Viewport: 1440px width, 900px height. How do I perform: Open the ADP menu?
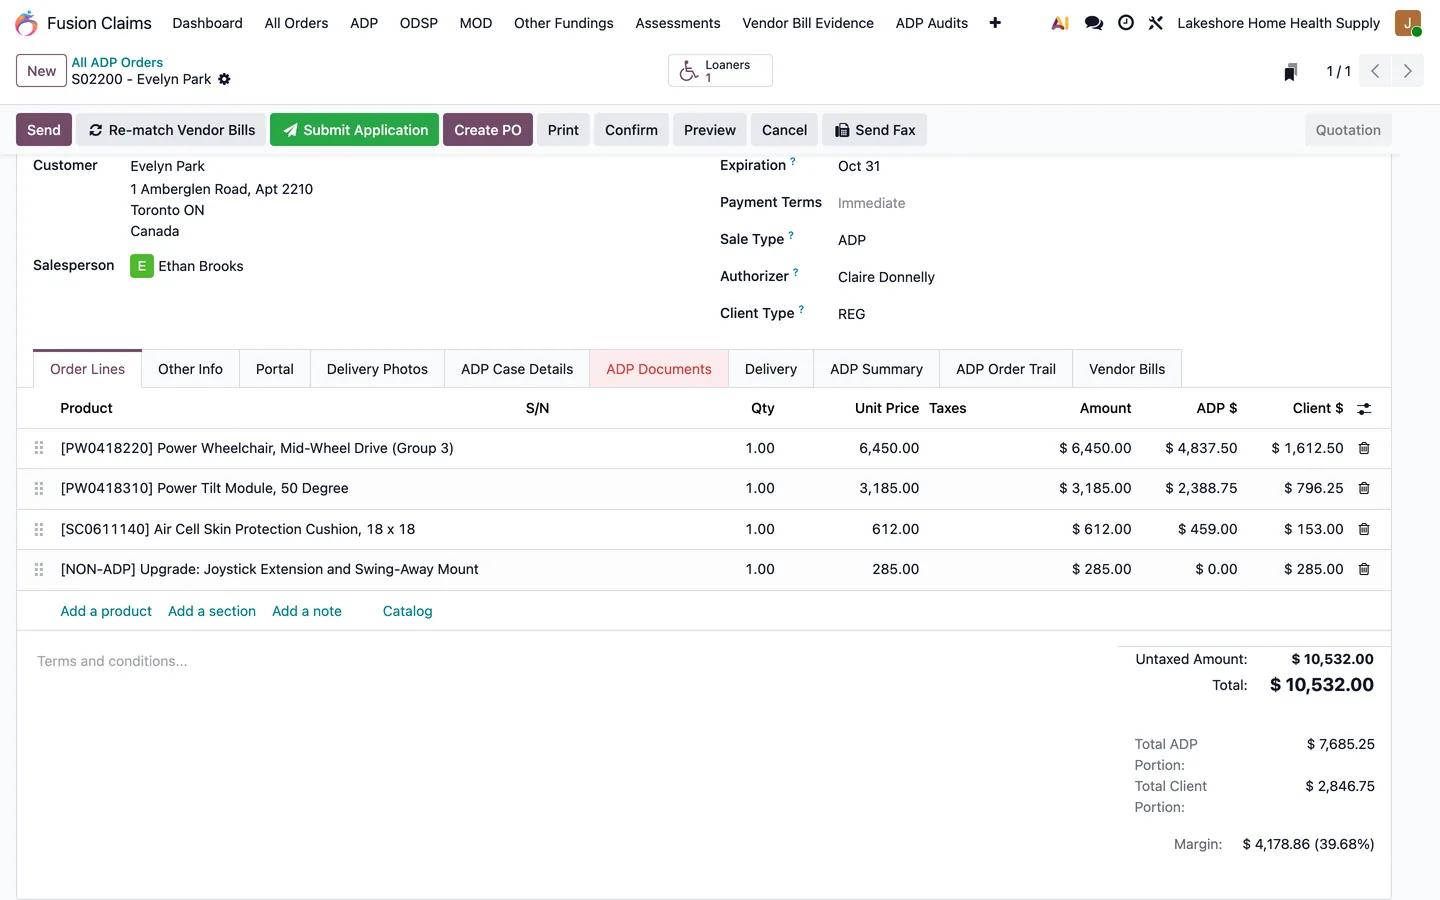point(364,23)
